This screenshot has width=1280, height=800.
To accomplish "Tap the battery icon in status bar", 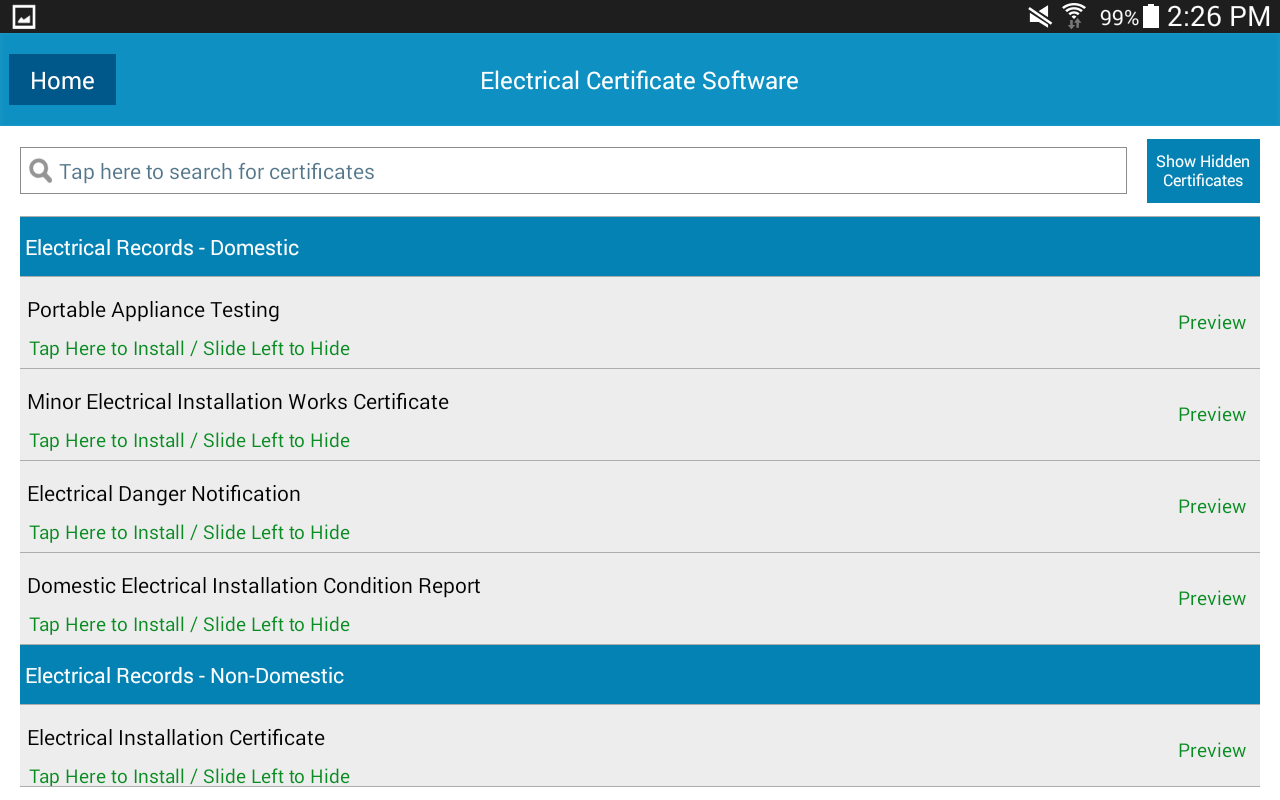I will [1151, 16].
